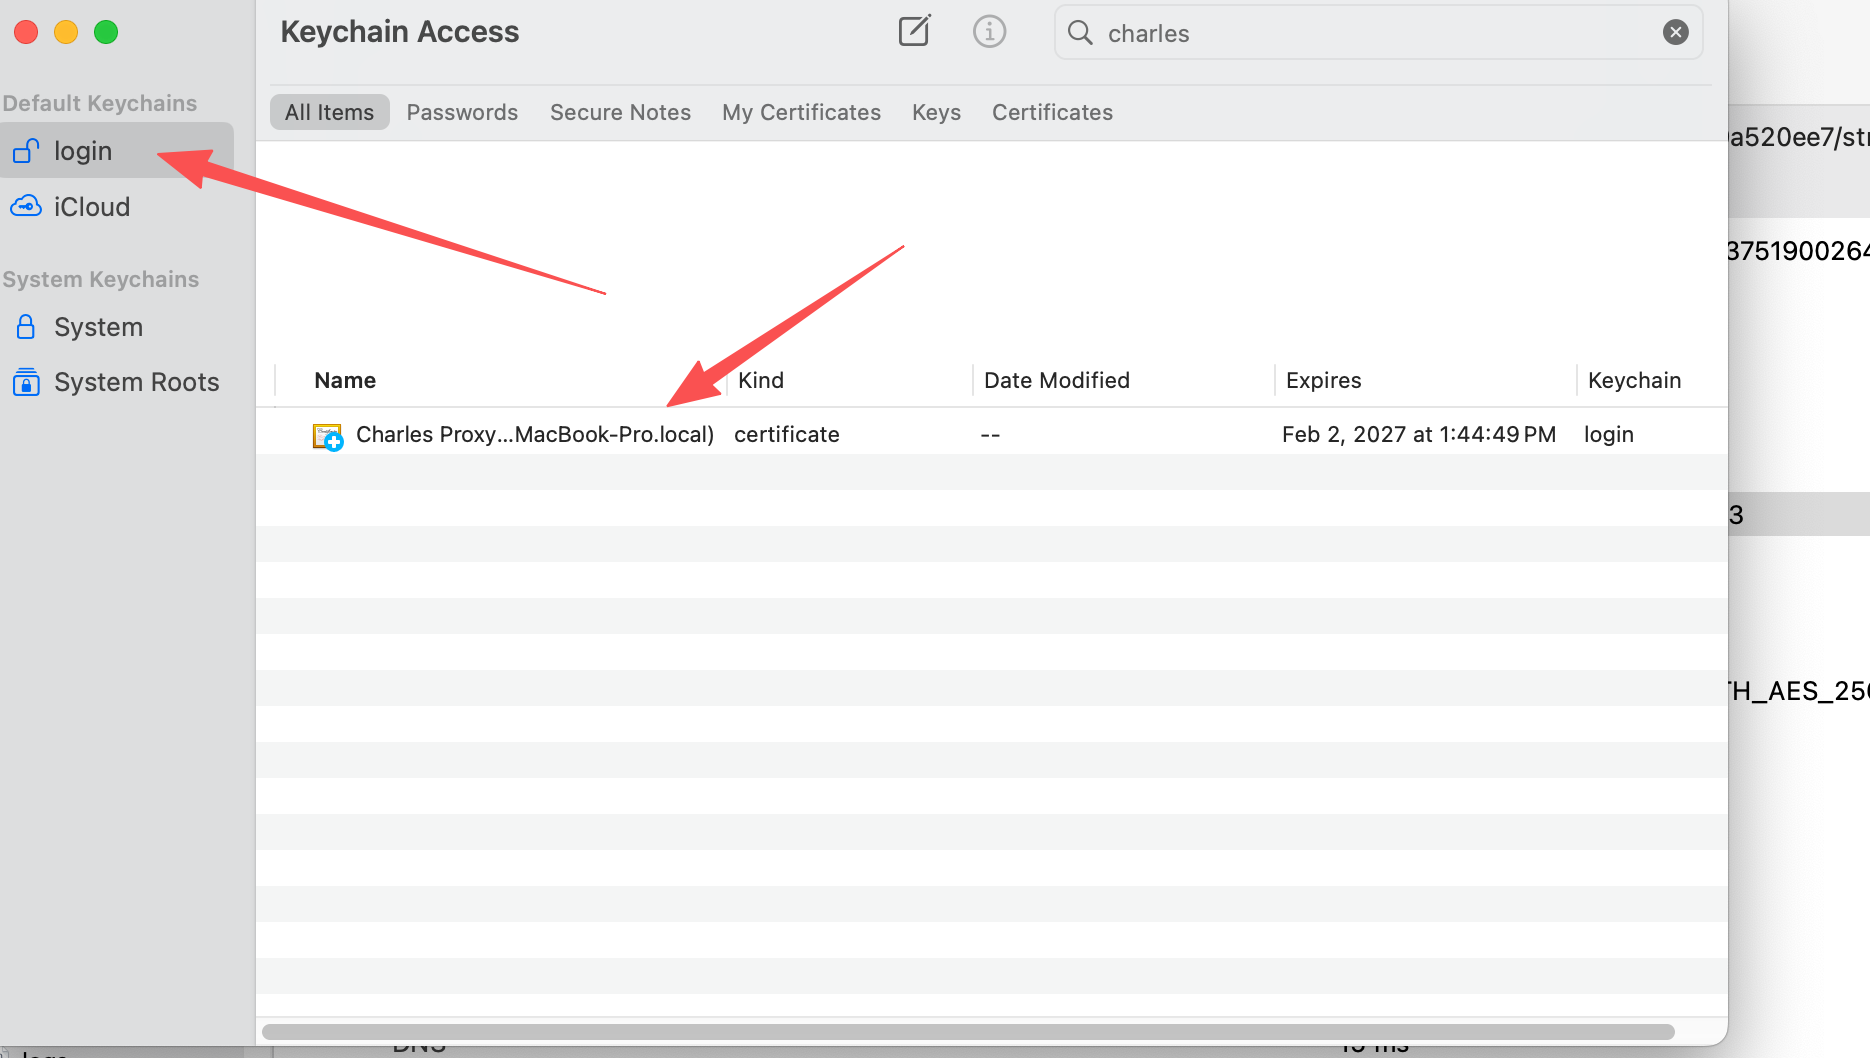
Task: Click the create new keychain item icon
Action: [915, 31]
